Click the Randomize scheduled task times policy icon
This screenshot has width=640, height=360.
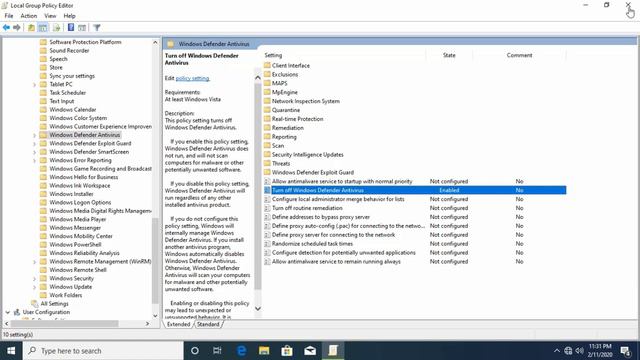pos(267,244)
